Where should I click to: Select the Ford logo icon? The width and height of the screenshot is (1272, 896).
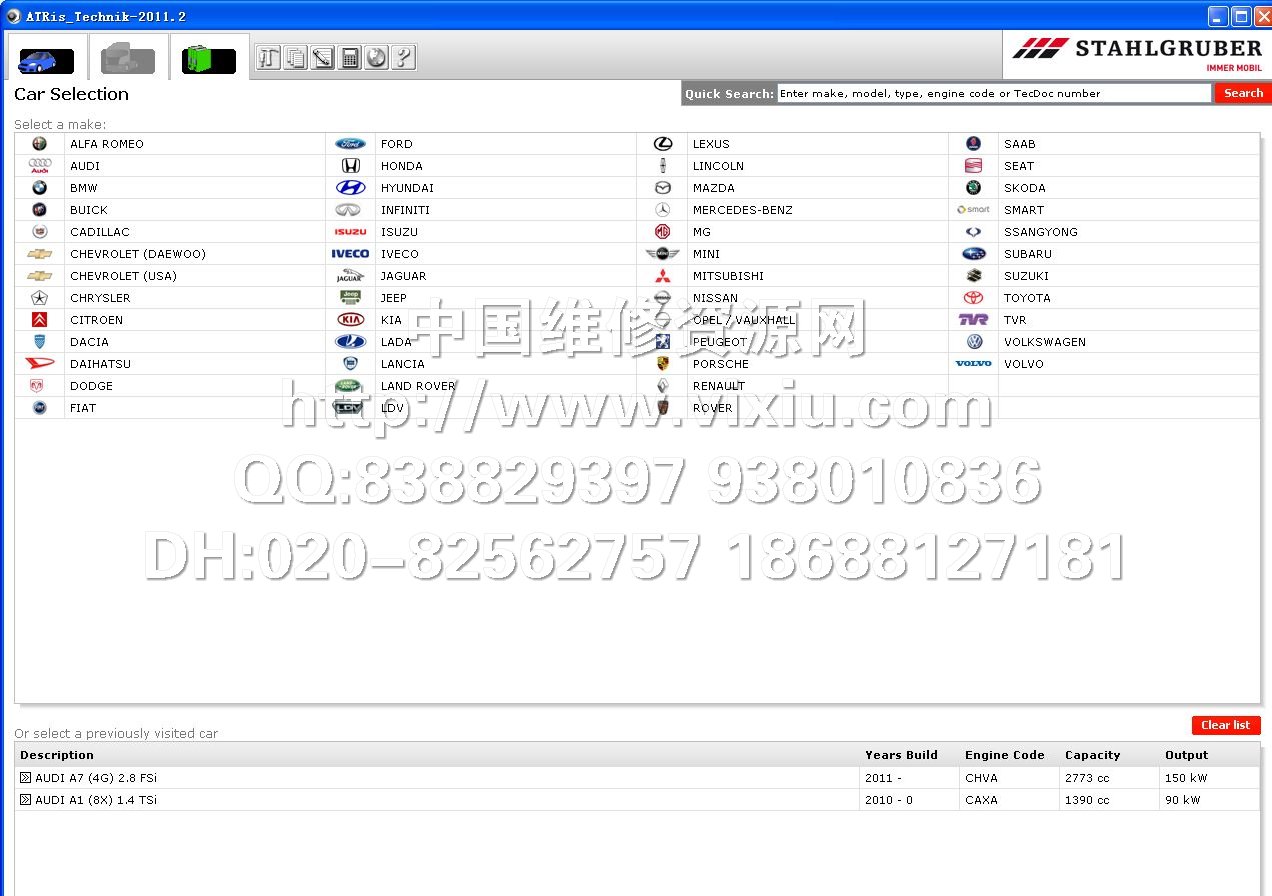coord(350,144)
